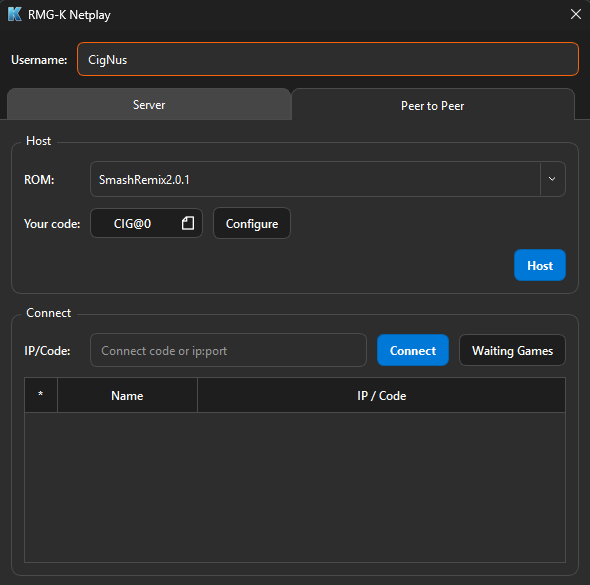Image resolution: width=590 pixels, height=585 pixels.
Task: Close the RMG-K Netplay window
Action: tap(575, 14)
